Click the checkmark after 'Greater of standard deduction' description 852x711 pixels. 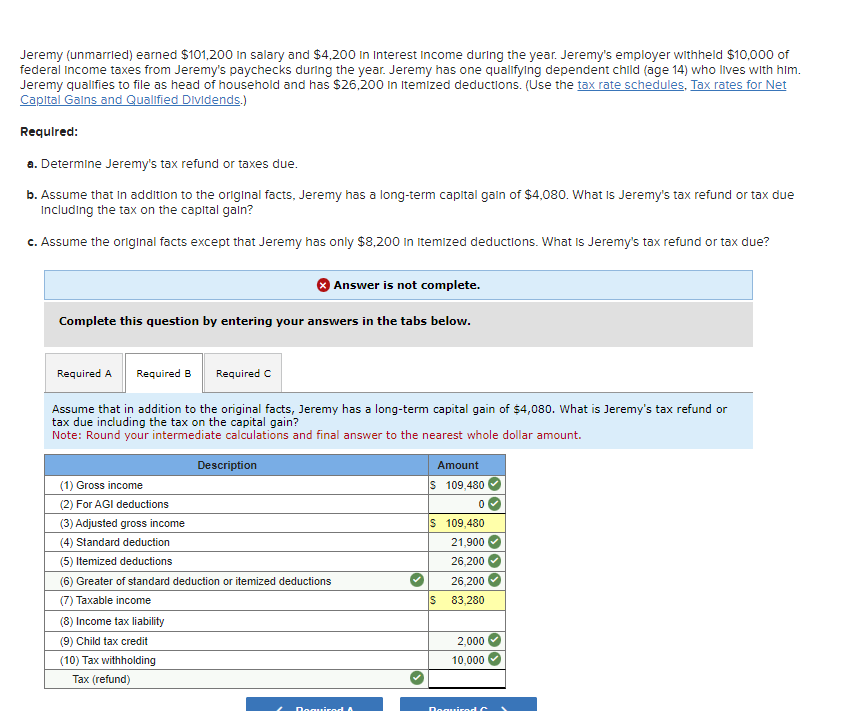(417, 580)
